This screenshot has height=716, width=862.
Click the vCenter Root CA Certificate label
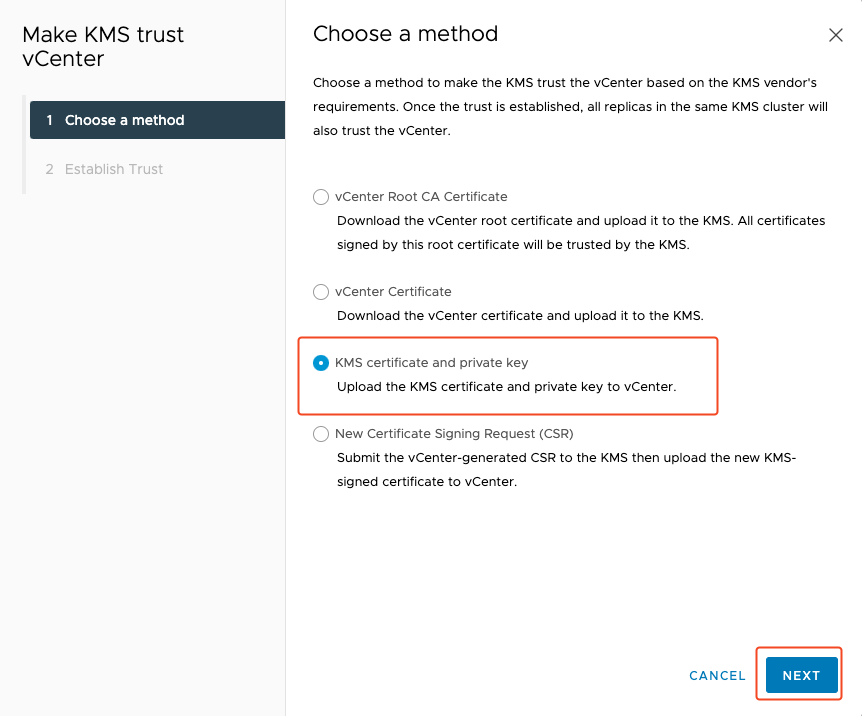(x=423, y=196)
